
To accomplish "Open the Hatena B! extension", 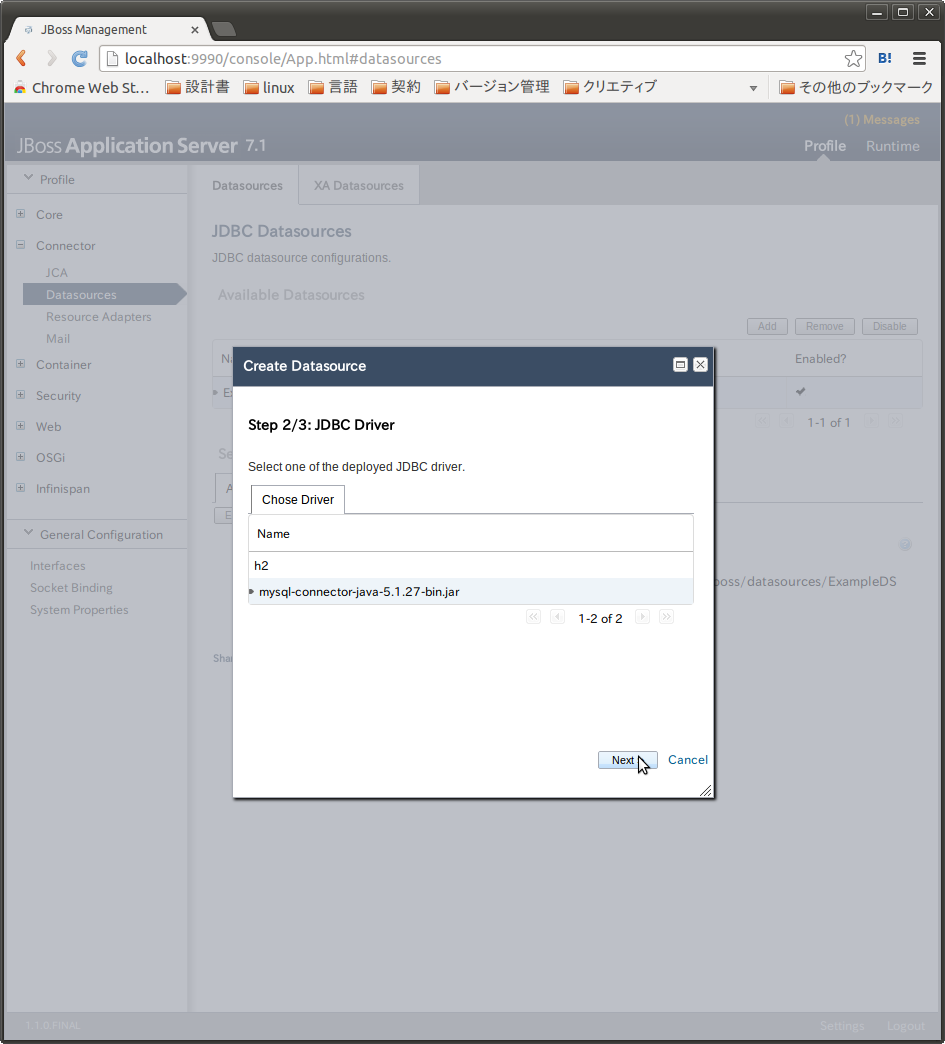I will point(885,59).
